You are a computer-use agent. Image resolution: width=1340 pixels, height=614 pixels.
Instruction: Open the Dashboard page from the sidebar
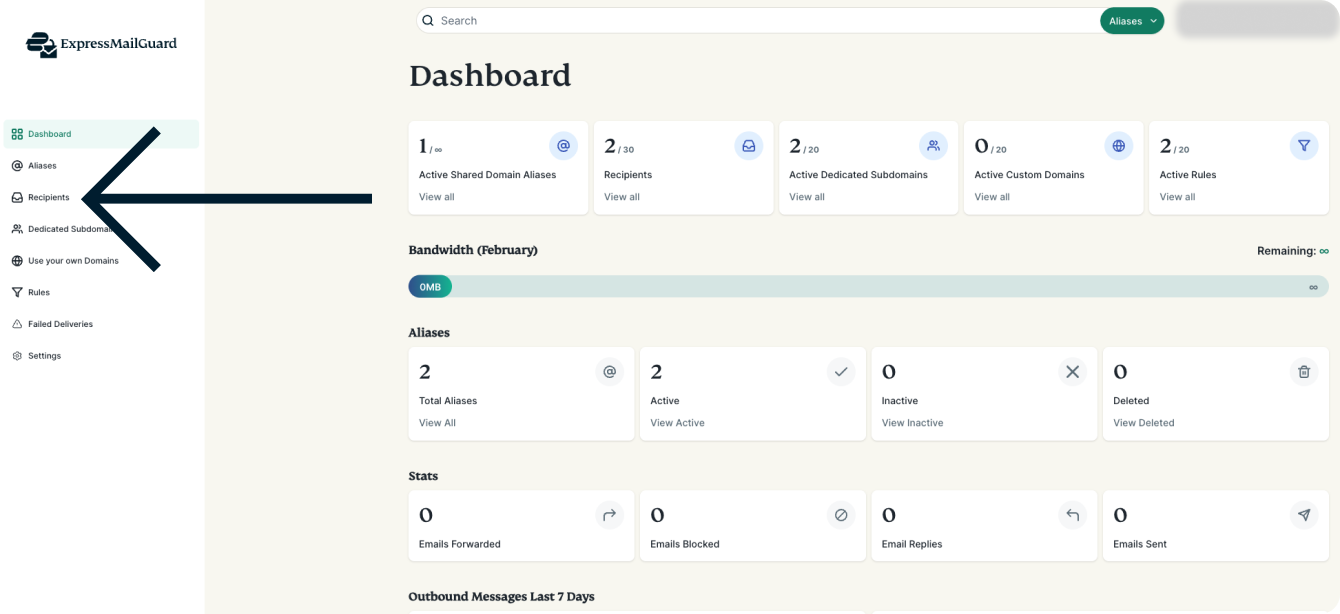101,134
